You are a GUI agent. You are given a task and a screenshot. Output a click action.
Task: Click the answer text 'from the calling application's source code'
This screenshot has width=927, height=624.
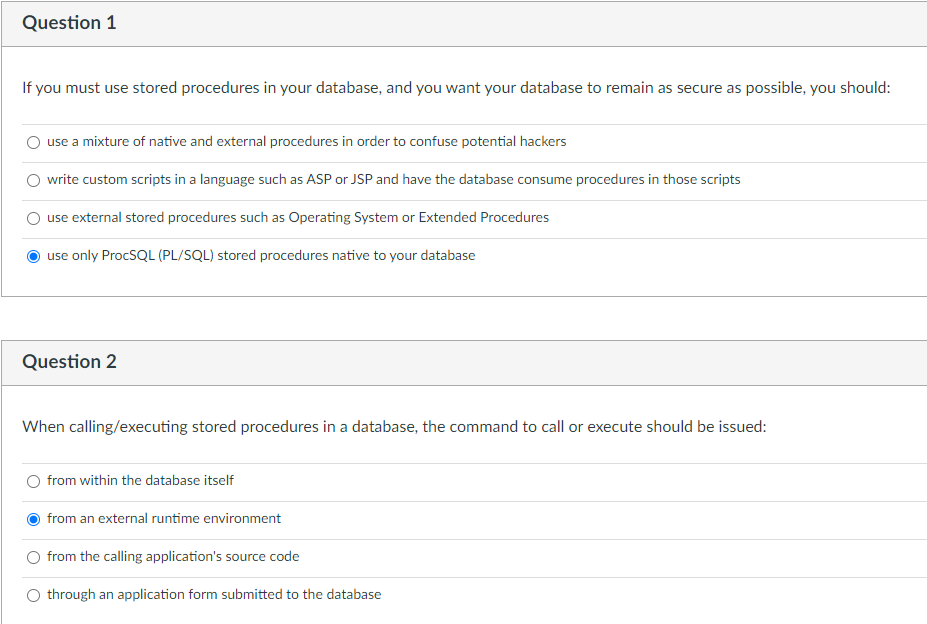(173, 556)
